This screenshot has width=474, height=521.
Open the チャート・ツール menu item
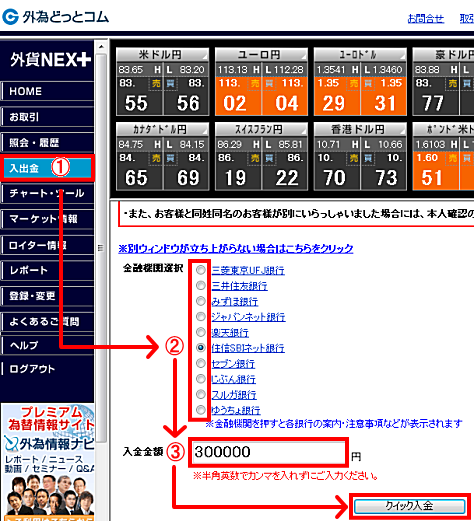[47, 193]
